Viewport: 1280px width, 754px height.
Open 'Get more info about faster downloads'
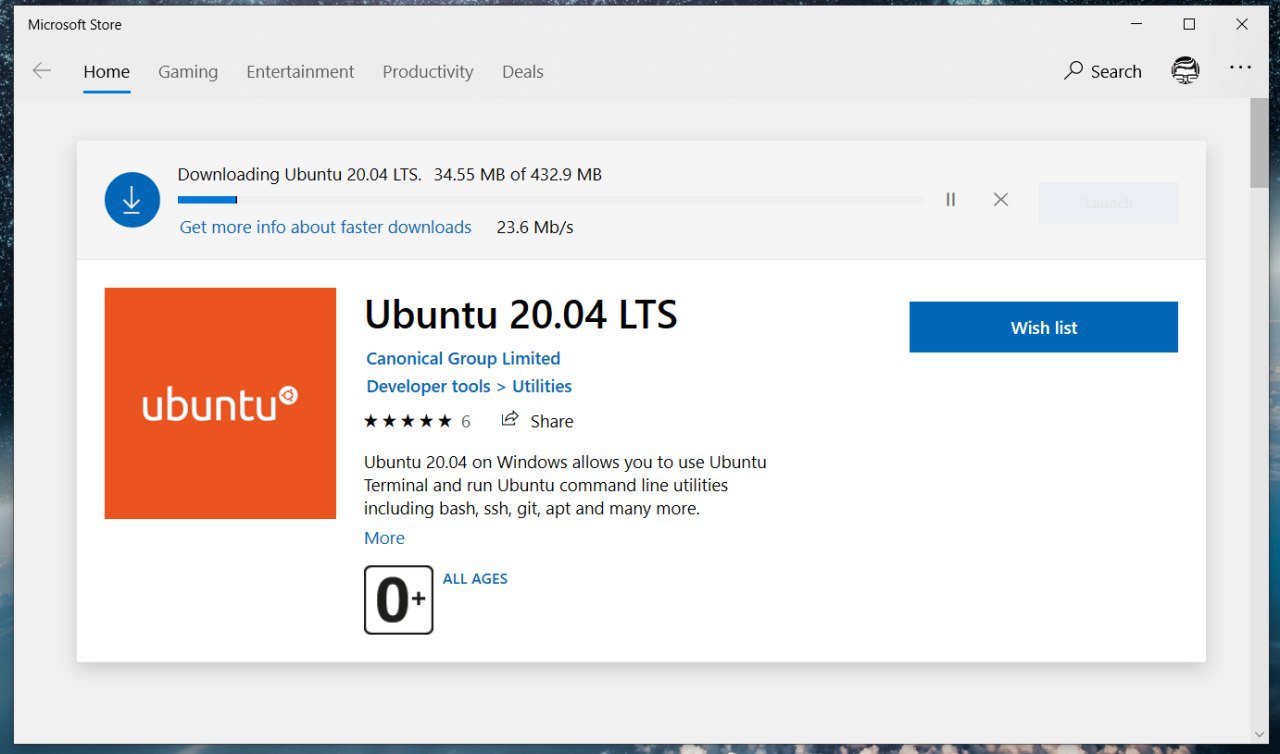tap(325, 227)
